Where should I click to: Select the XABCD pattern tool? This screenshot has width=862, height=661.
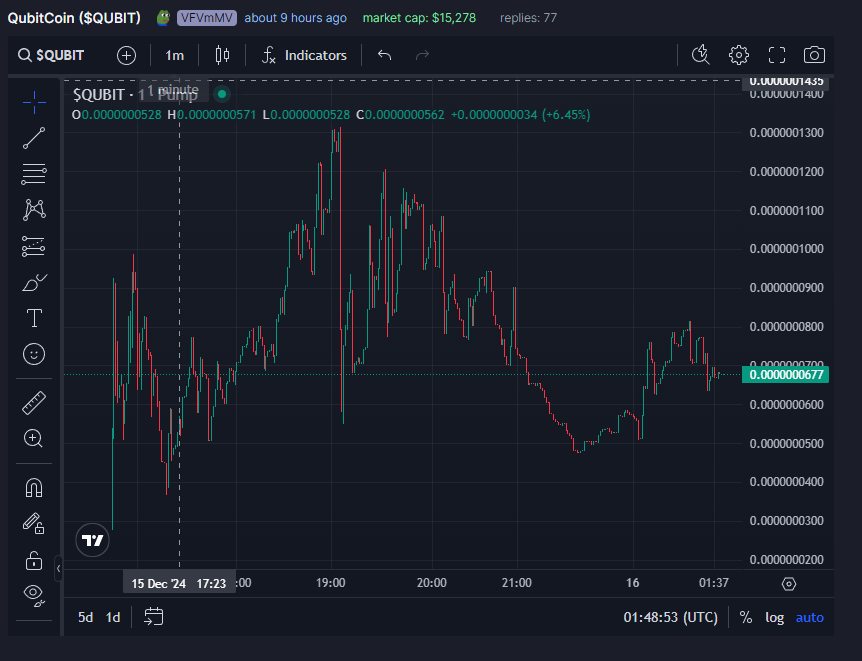click(x=34, y=210)
